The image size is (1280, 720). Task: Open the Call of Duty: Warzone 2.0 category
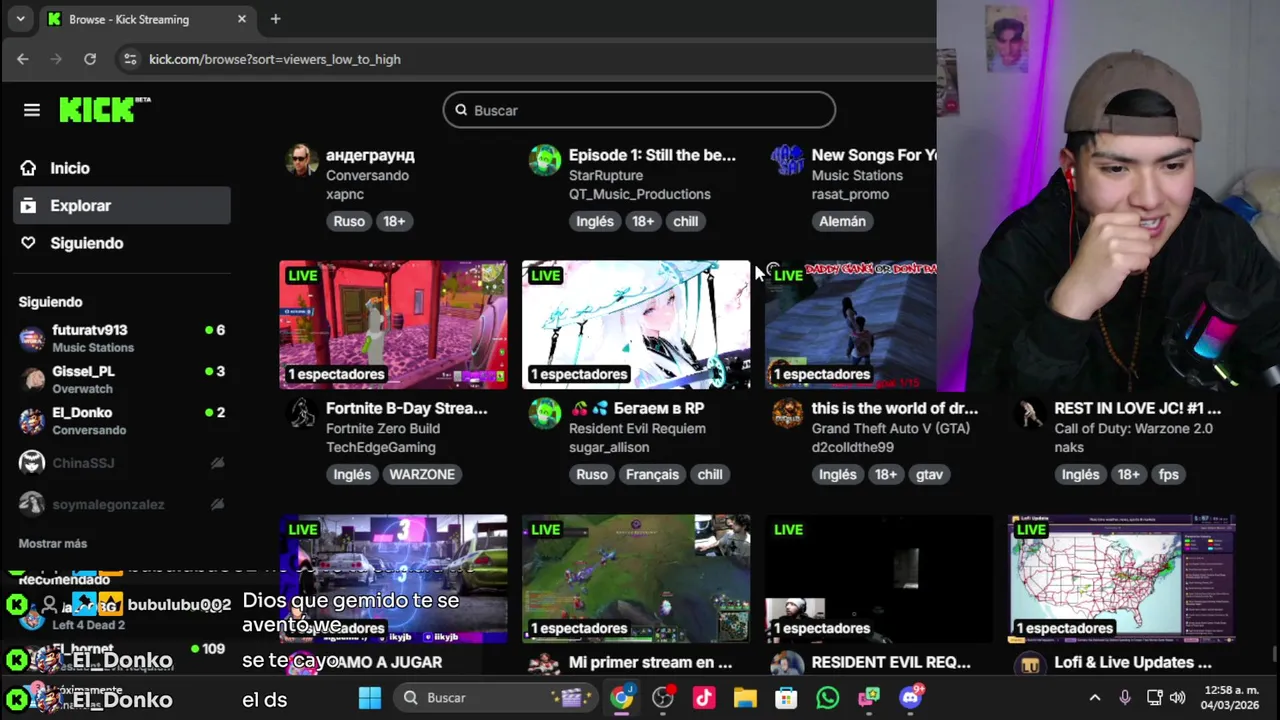(x=1134, y=428)
